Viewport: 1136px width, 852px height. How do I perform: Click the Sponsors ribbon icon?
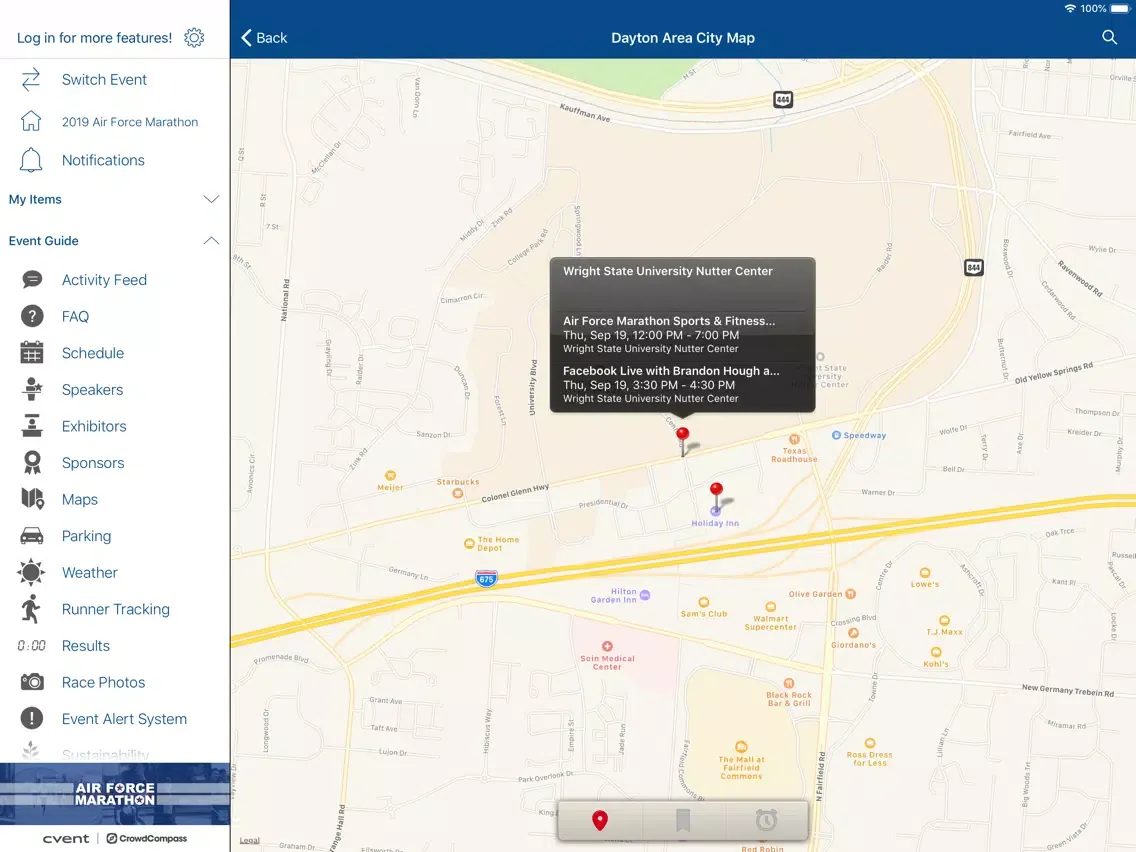click(32, 462)
